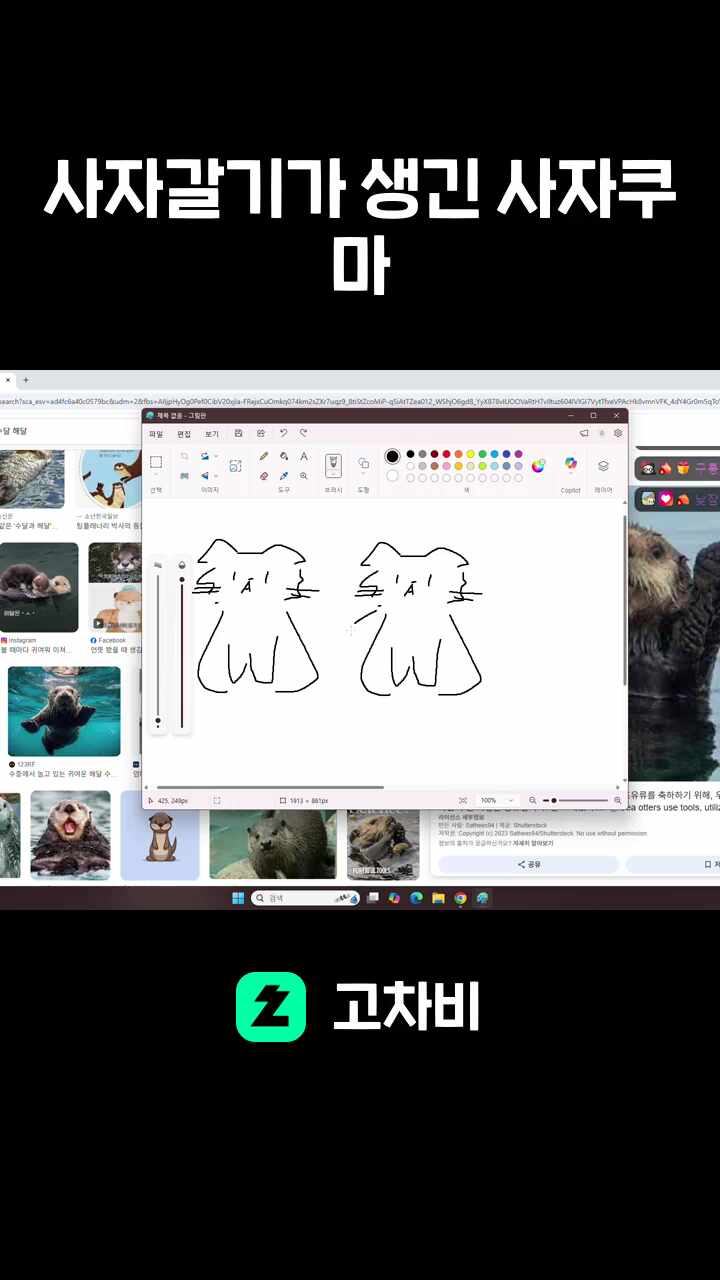Select the Magnifier tool
This screenshot has height=1280, width=720.
(x=304, y=476)
